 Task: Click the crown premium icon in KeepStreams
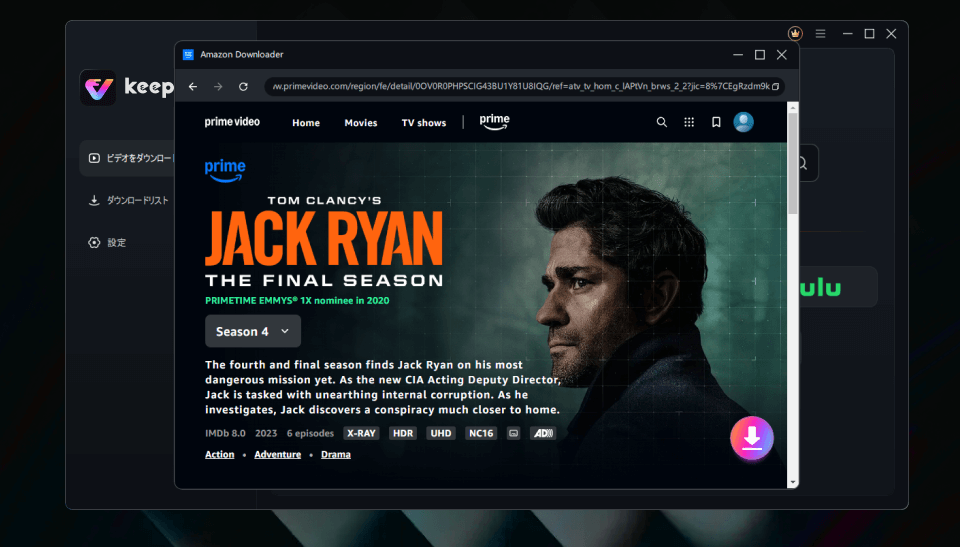[x=795, y=34]
